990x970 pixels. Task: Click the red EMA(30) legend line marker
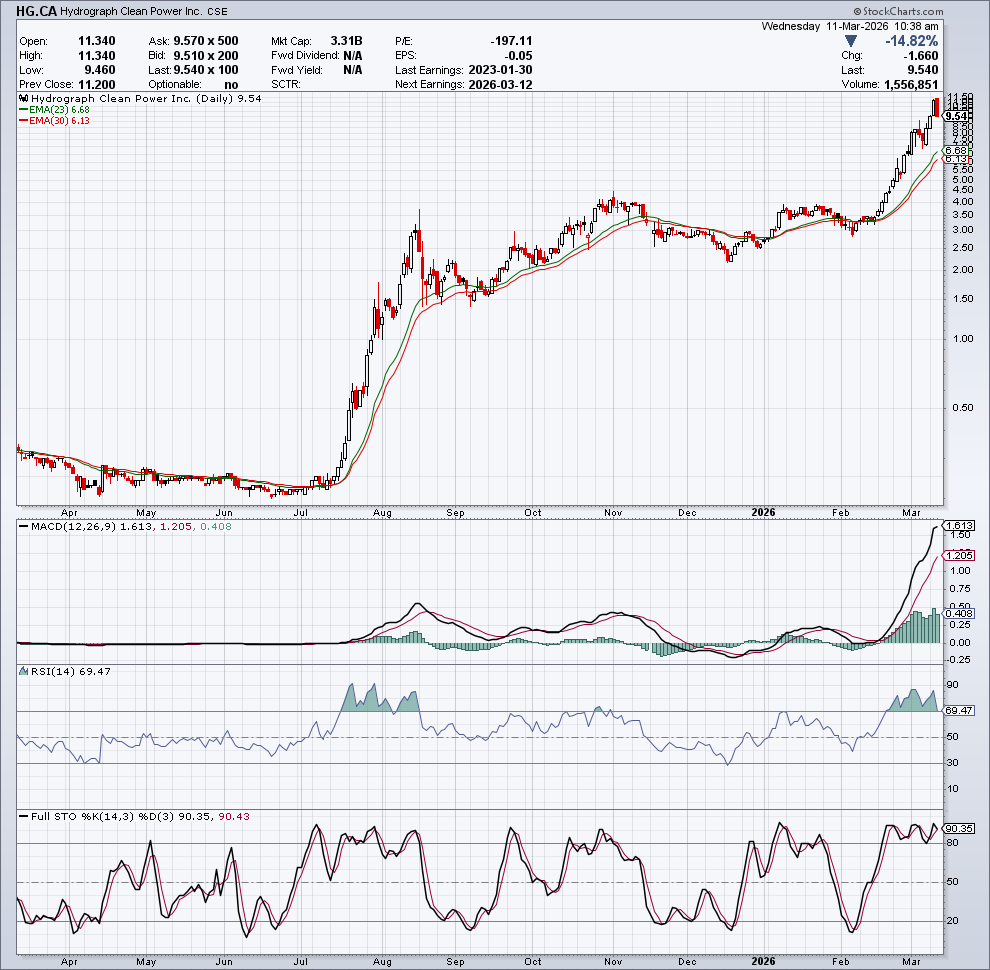pyautogui.click(x=24, y=121)
